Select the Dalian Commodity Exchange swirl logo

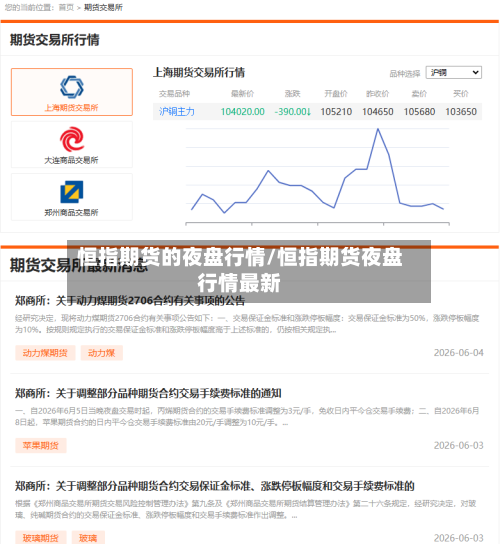click(x=72, y=139)
